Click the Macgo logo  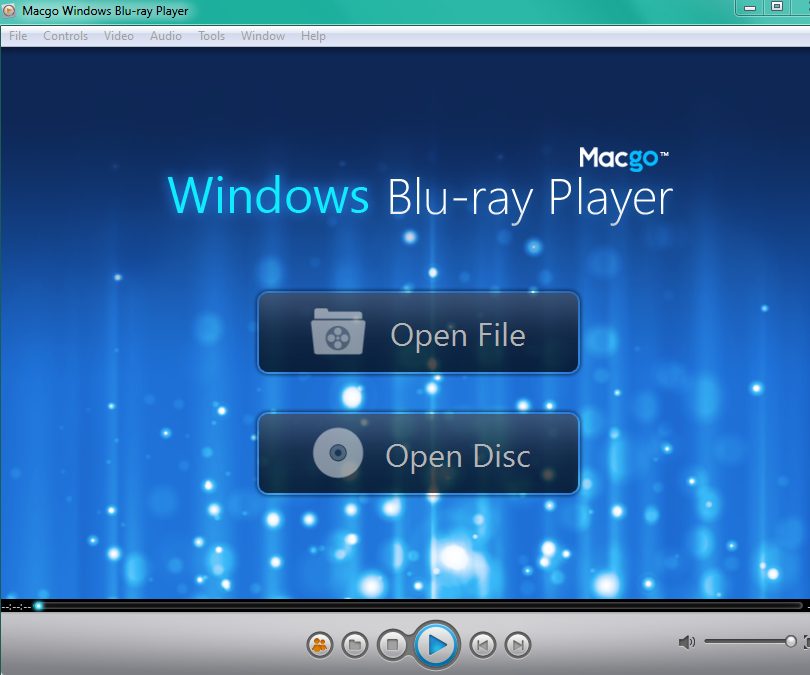point(624,158)
